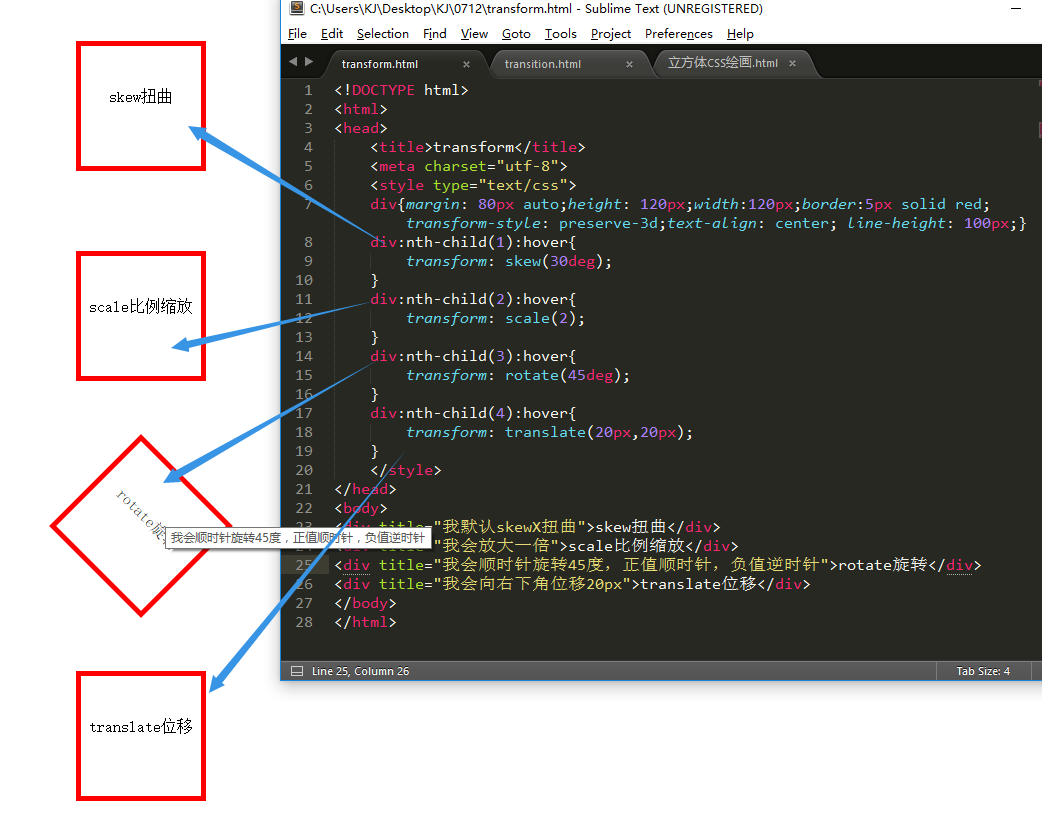1042x814 pixels.
Task: Toggle the side bar panel switcher icon
Action: click(297, 671)
